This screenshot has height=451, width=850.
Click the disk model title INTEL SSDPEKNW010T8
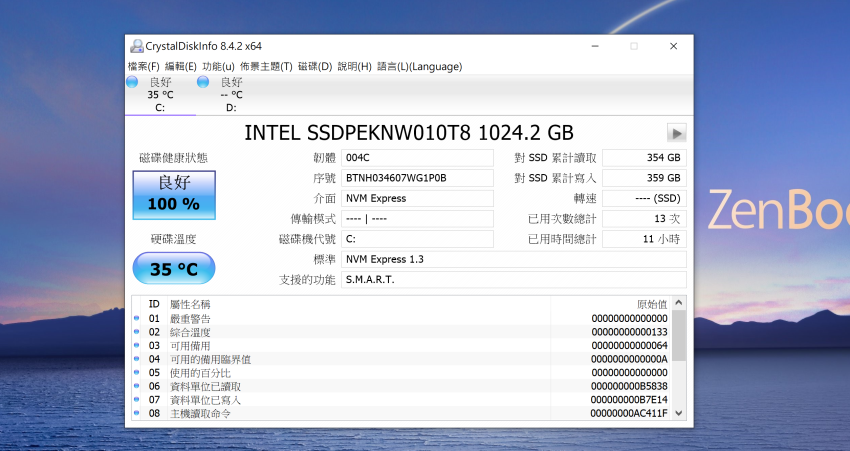[358, 133]
